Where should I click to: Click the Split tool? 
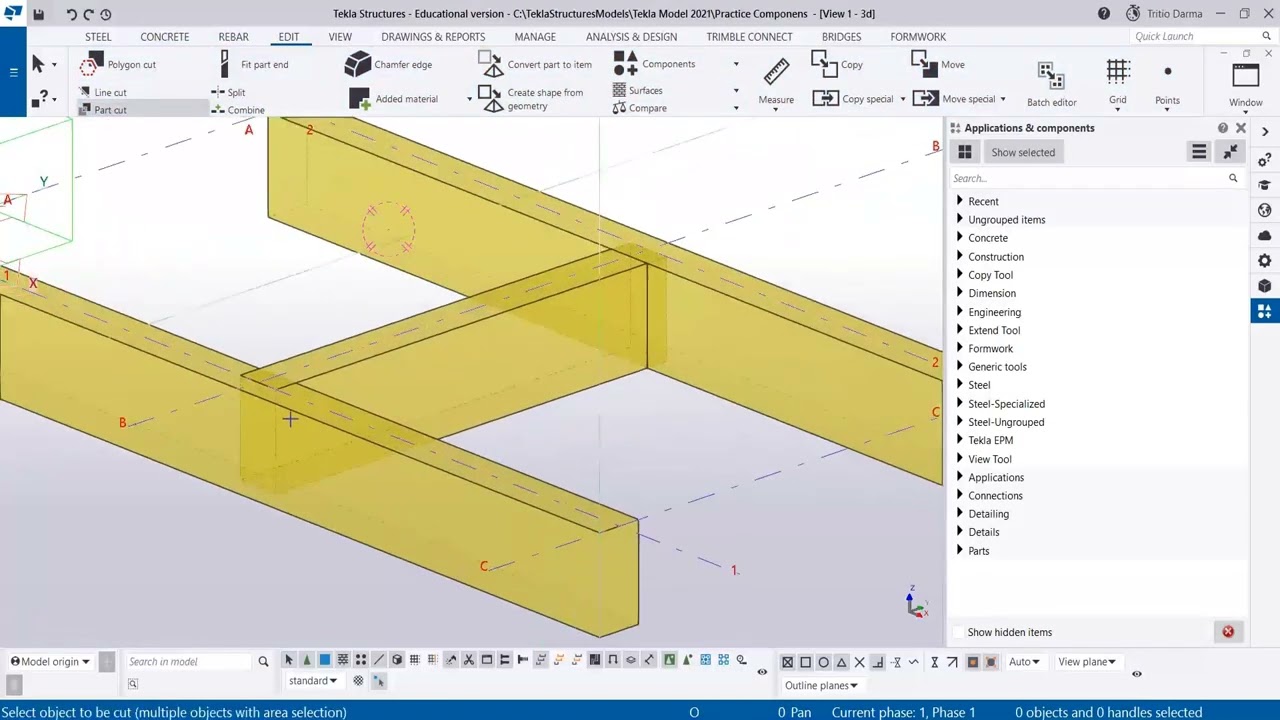pos(228,92)
